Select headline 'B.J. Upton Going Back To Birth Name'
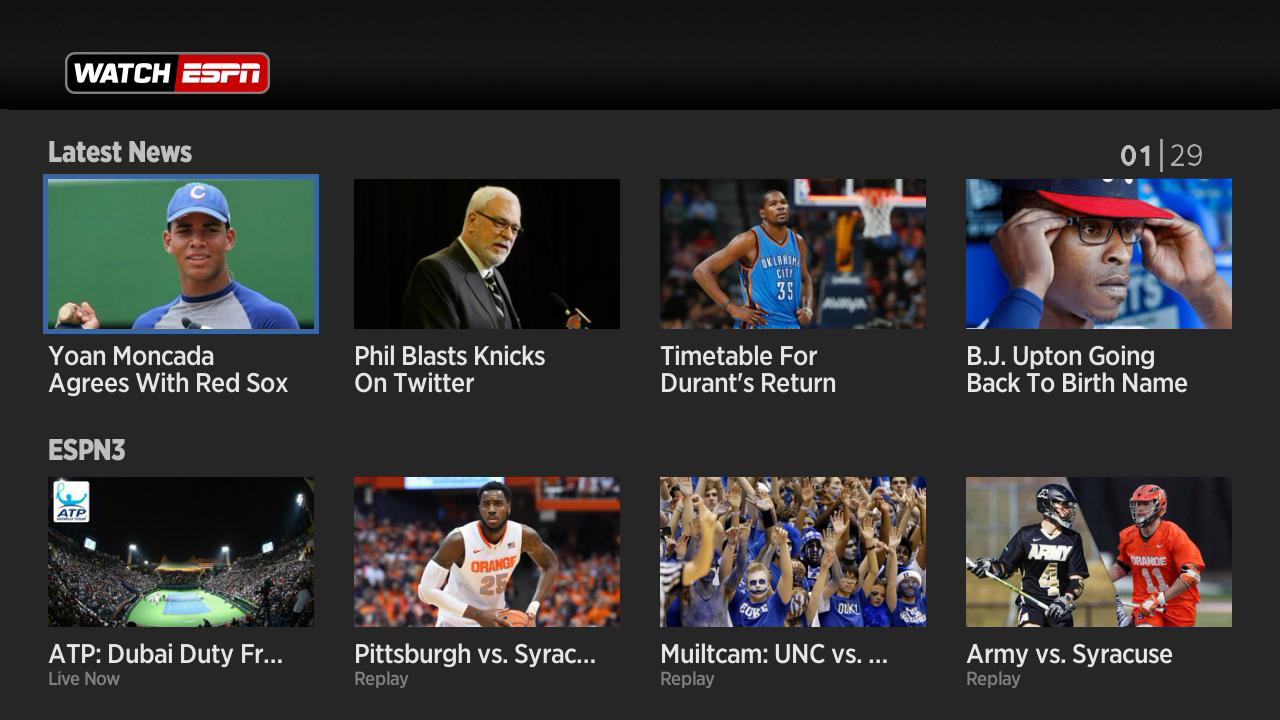 coord(1077,370)
